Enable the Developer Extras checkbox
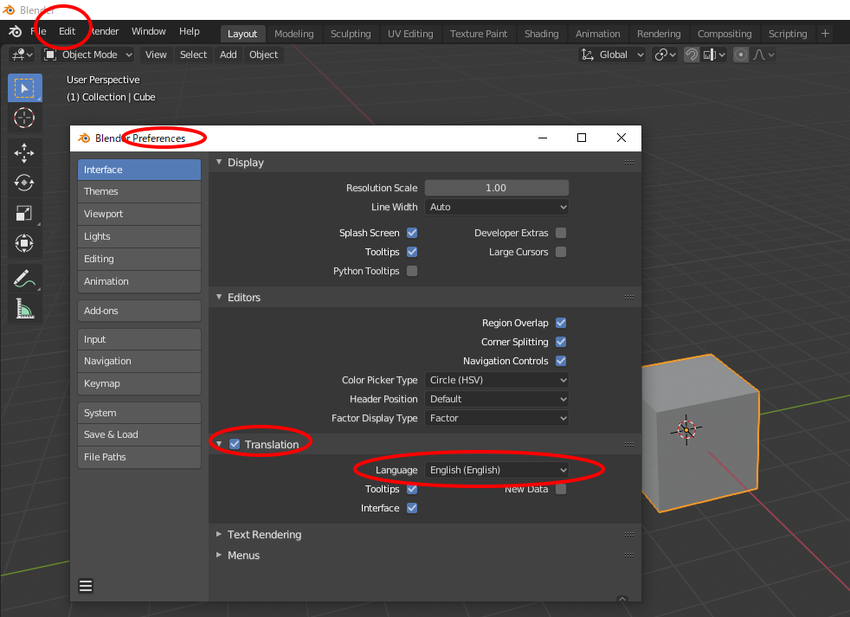Viewport: 850px width, 617px height. point(561,233)
